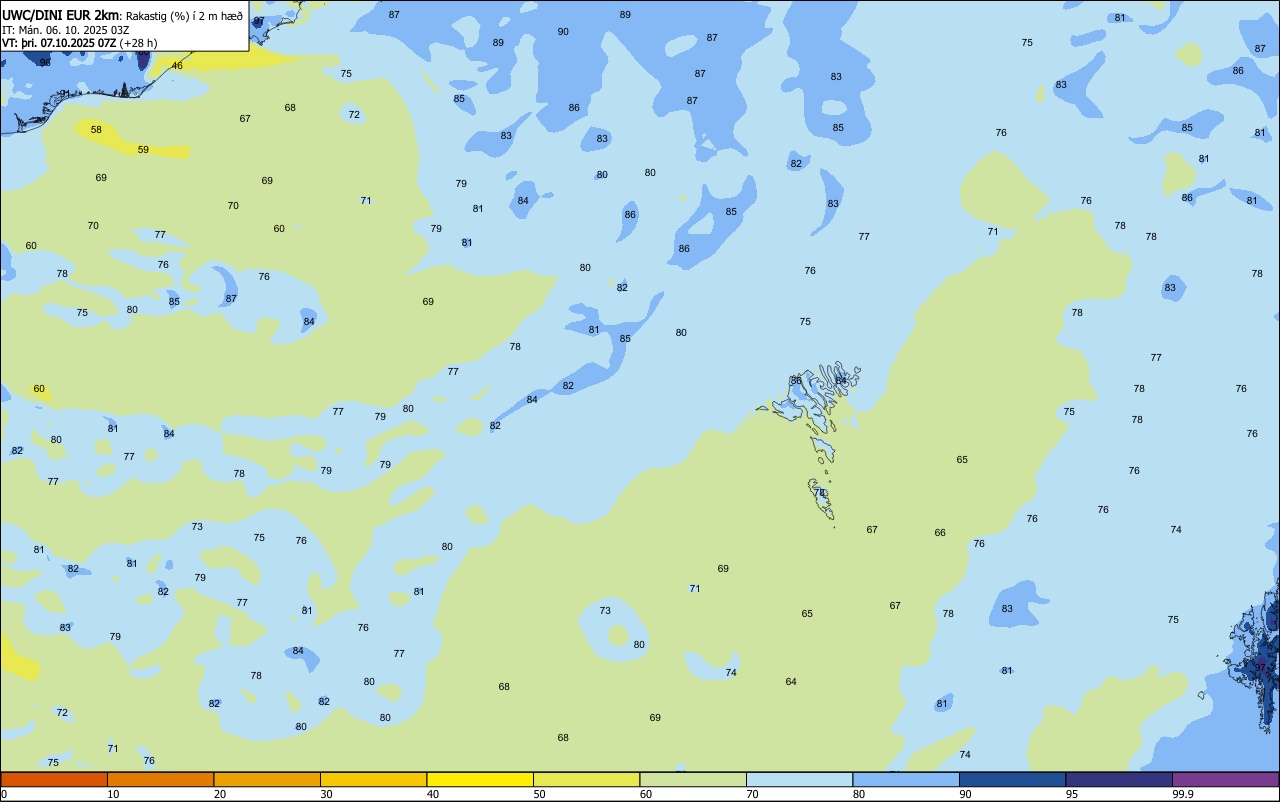Click the '40' legend scale label

(x=433, y=794)
